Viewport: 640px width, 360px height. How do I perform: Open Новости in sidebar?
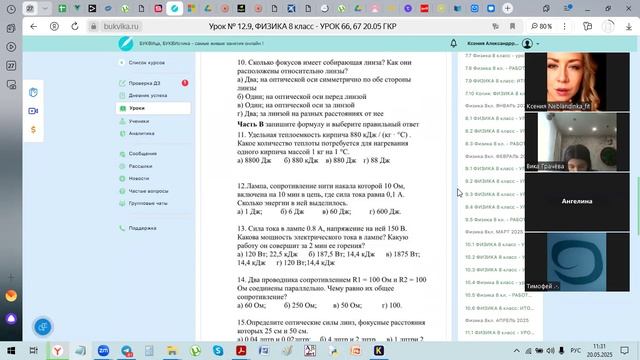point(139,179)
